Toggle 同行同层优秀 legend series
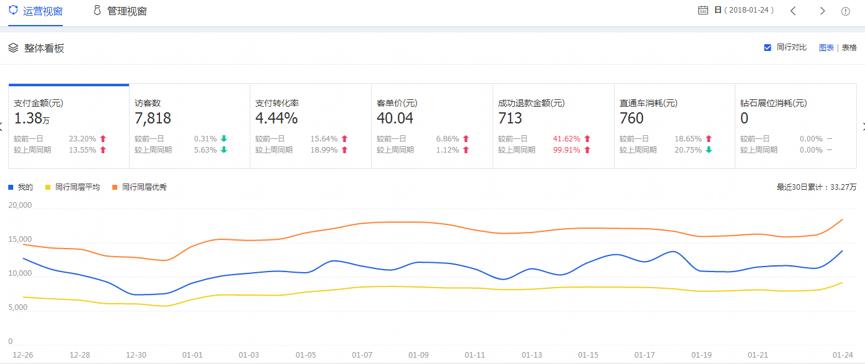Viewport: 865px width, 364px height. coord(140,188)
